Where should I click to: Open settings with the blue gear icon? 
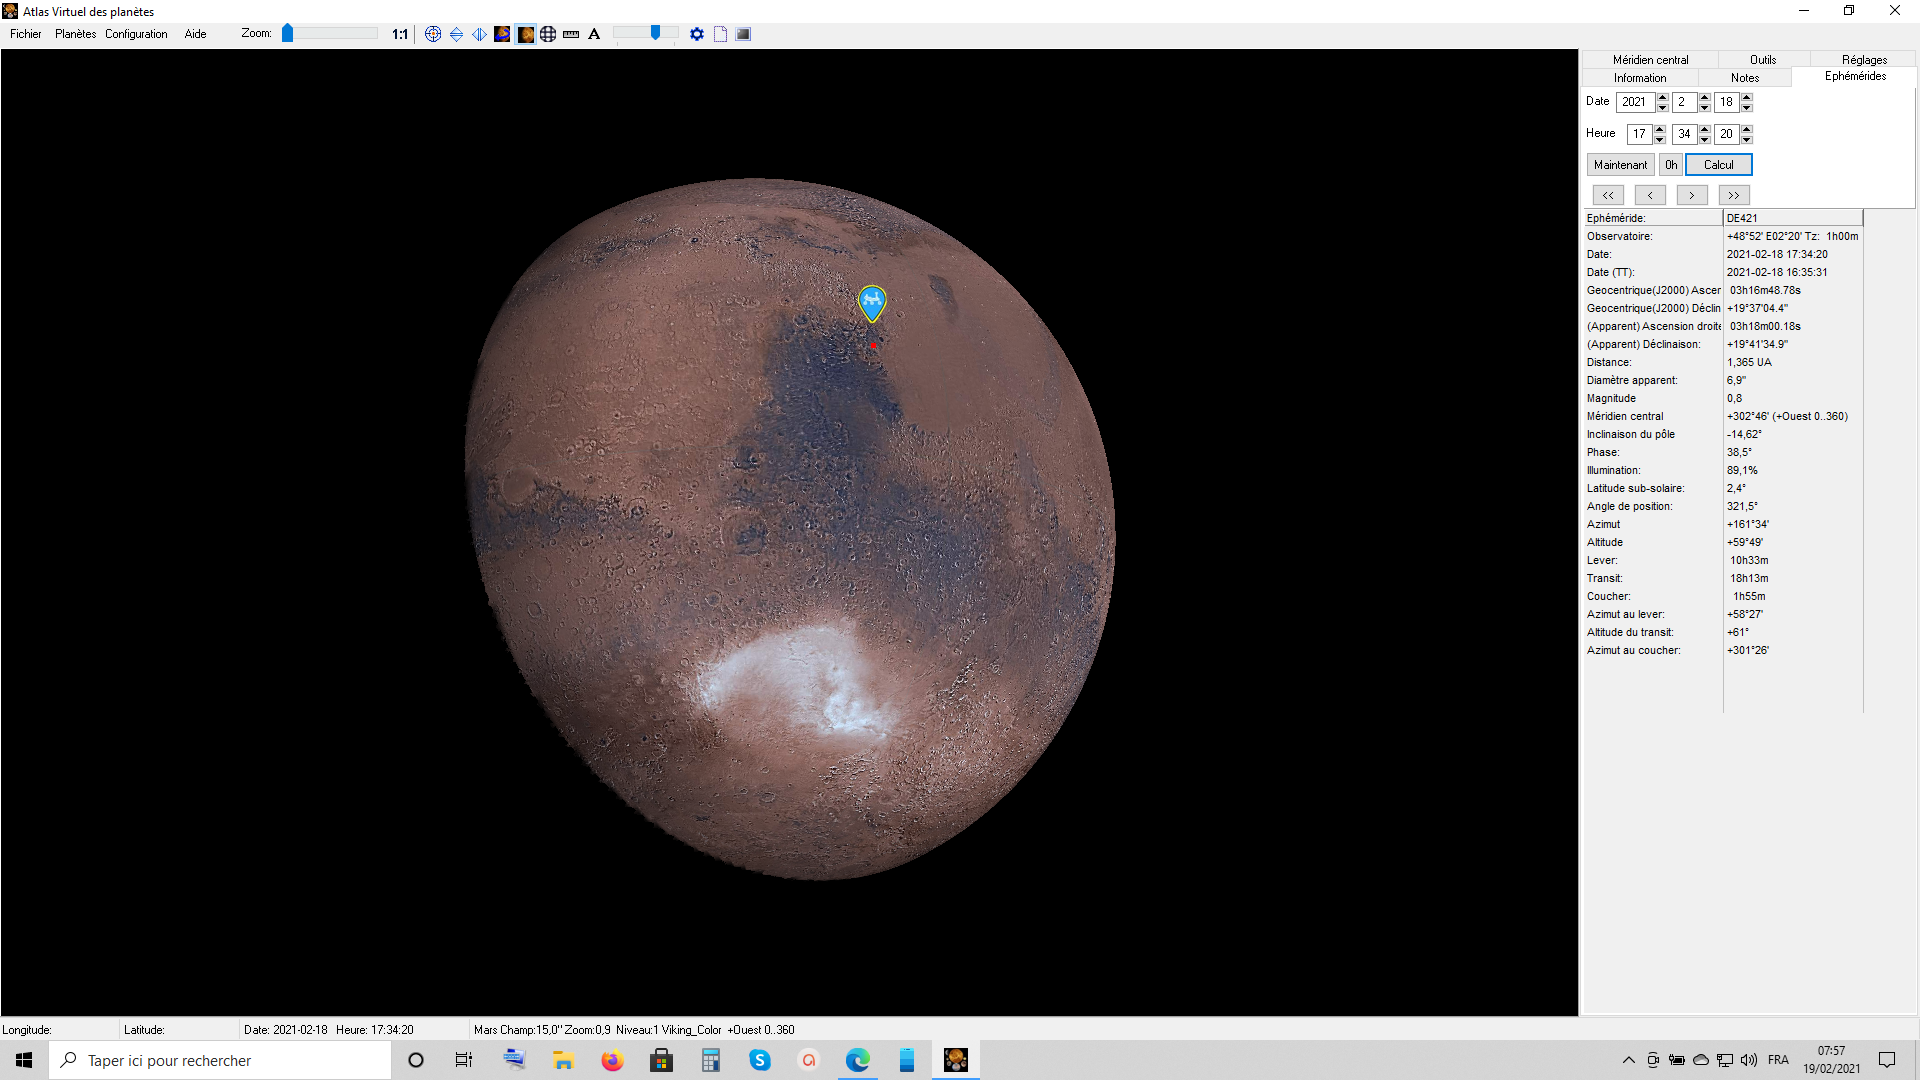[697, 34]
